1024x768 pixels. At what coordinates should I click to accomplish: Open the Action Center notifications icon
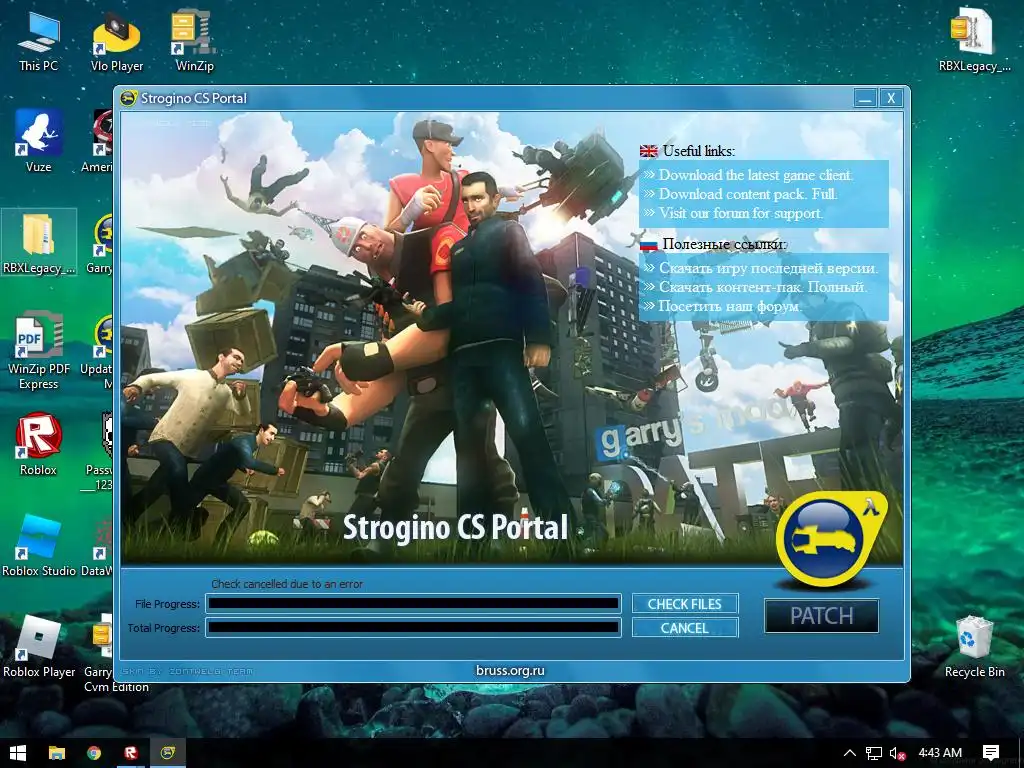coord(991,753)
